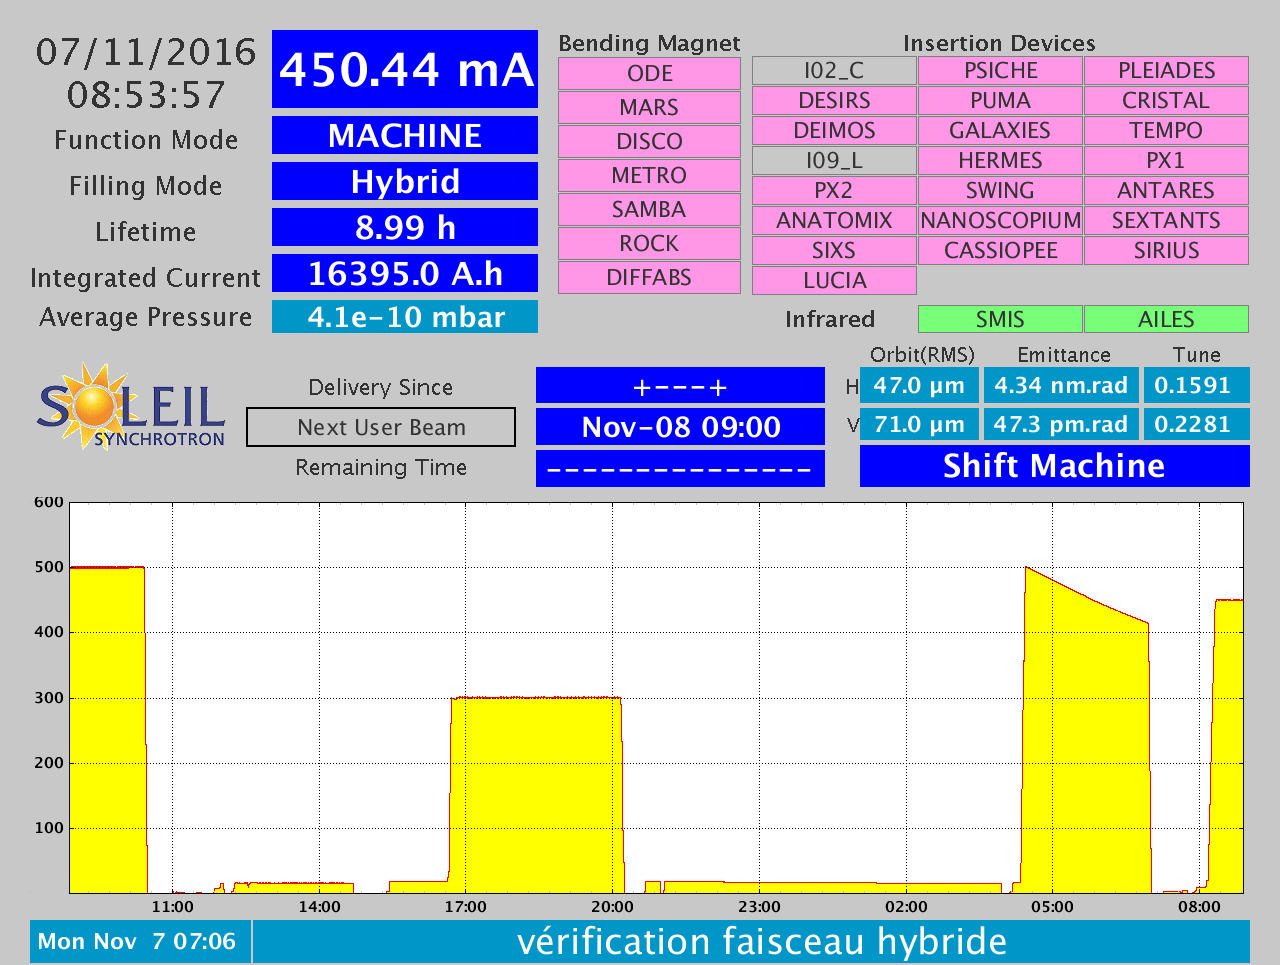Open the SAMBA beamline status
This screenshot has width=1280, height=965.
649,209
